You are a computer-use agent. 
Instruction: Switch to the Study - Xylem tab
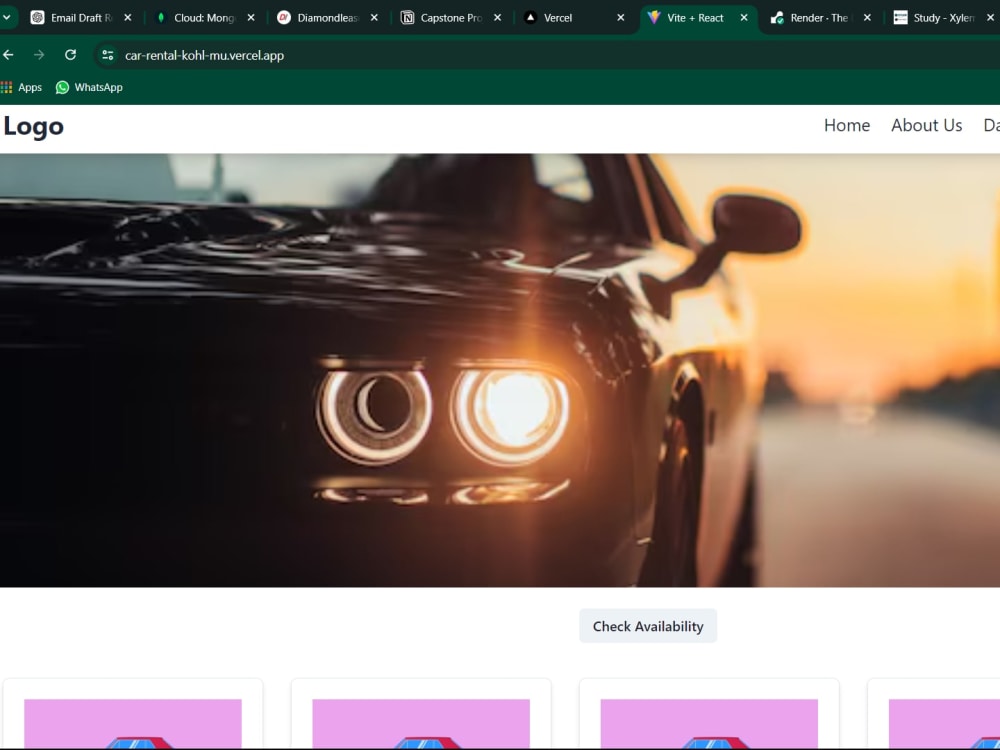943,18
